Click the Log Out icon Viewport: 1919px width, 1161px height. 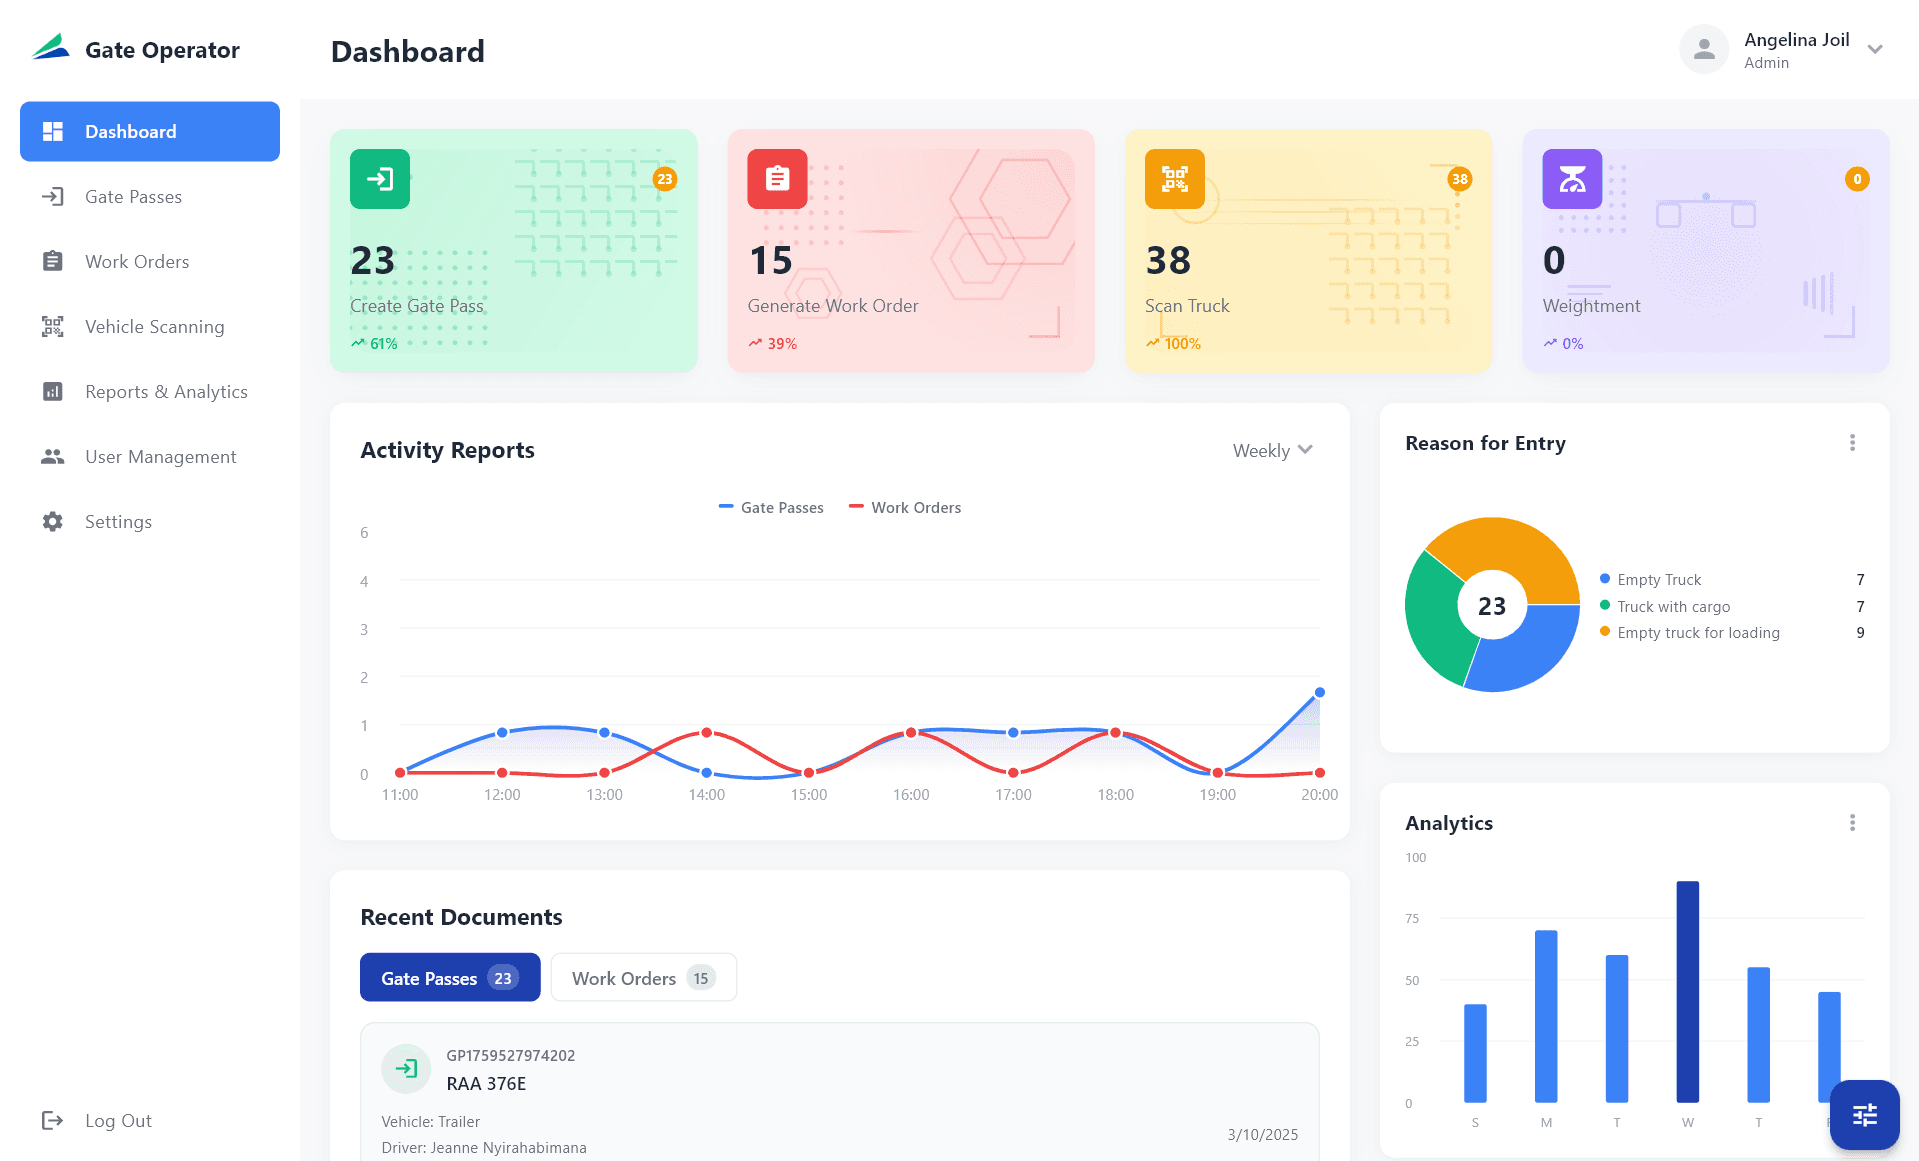coord(53,1120)
